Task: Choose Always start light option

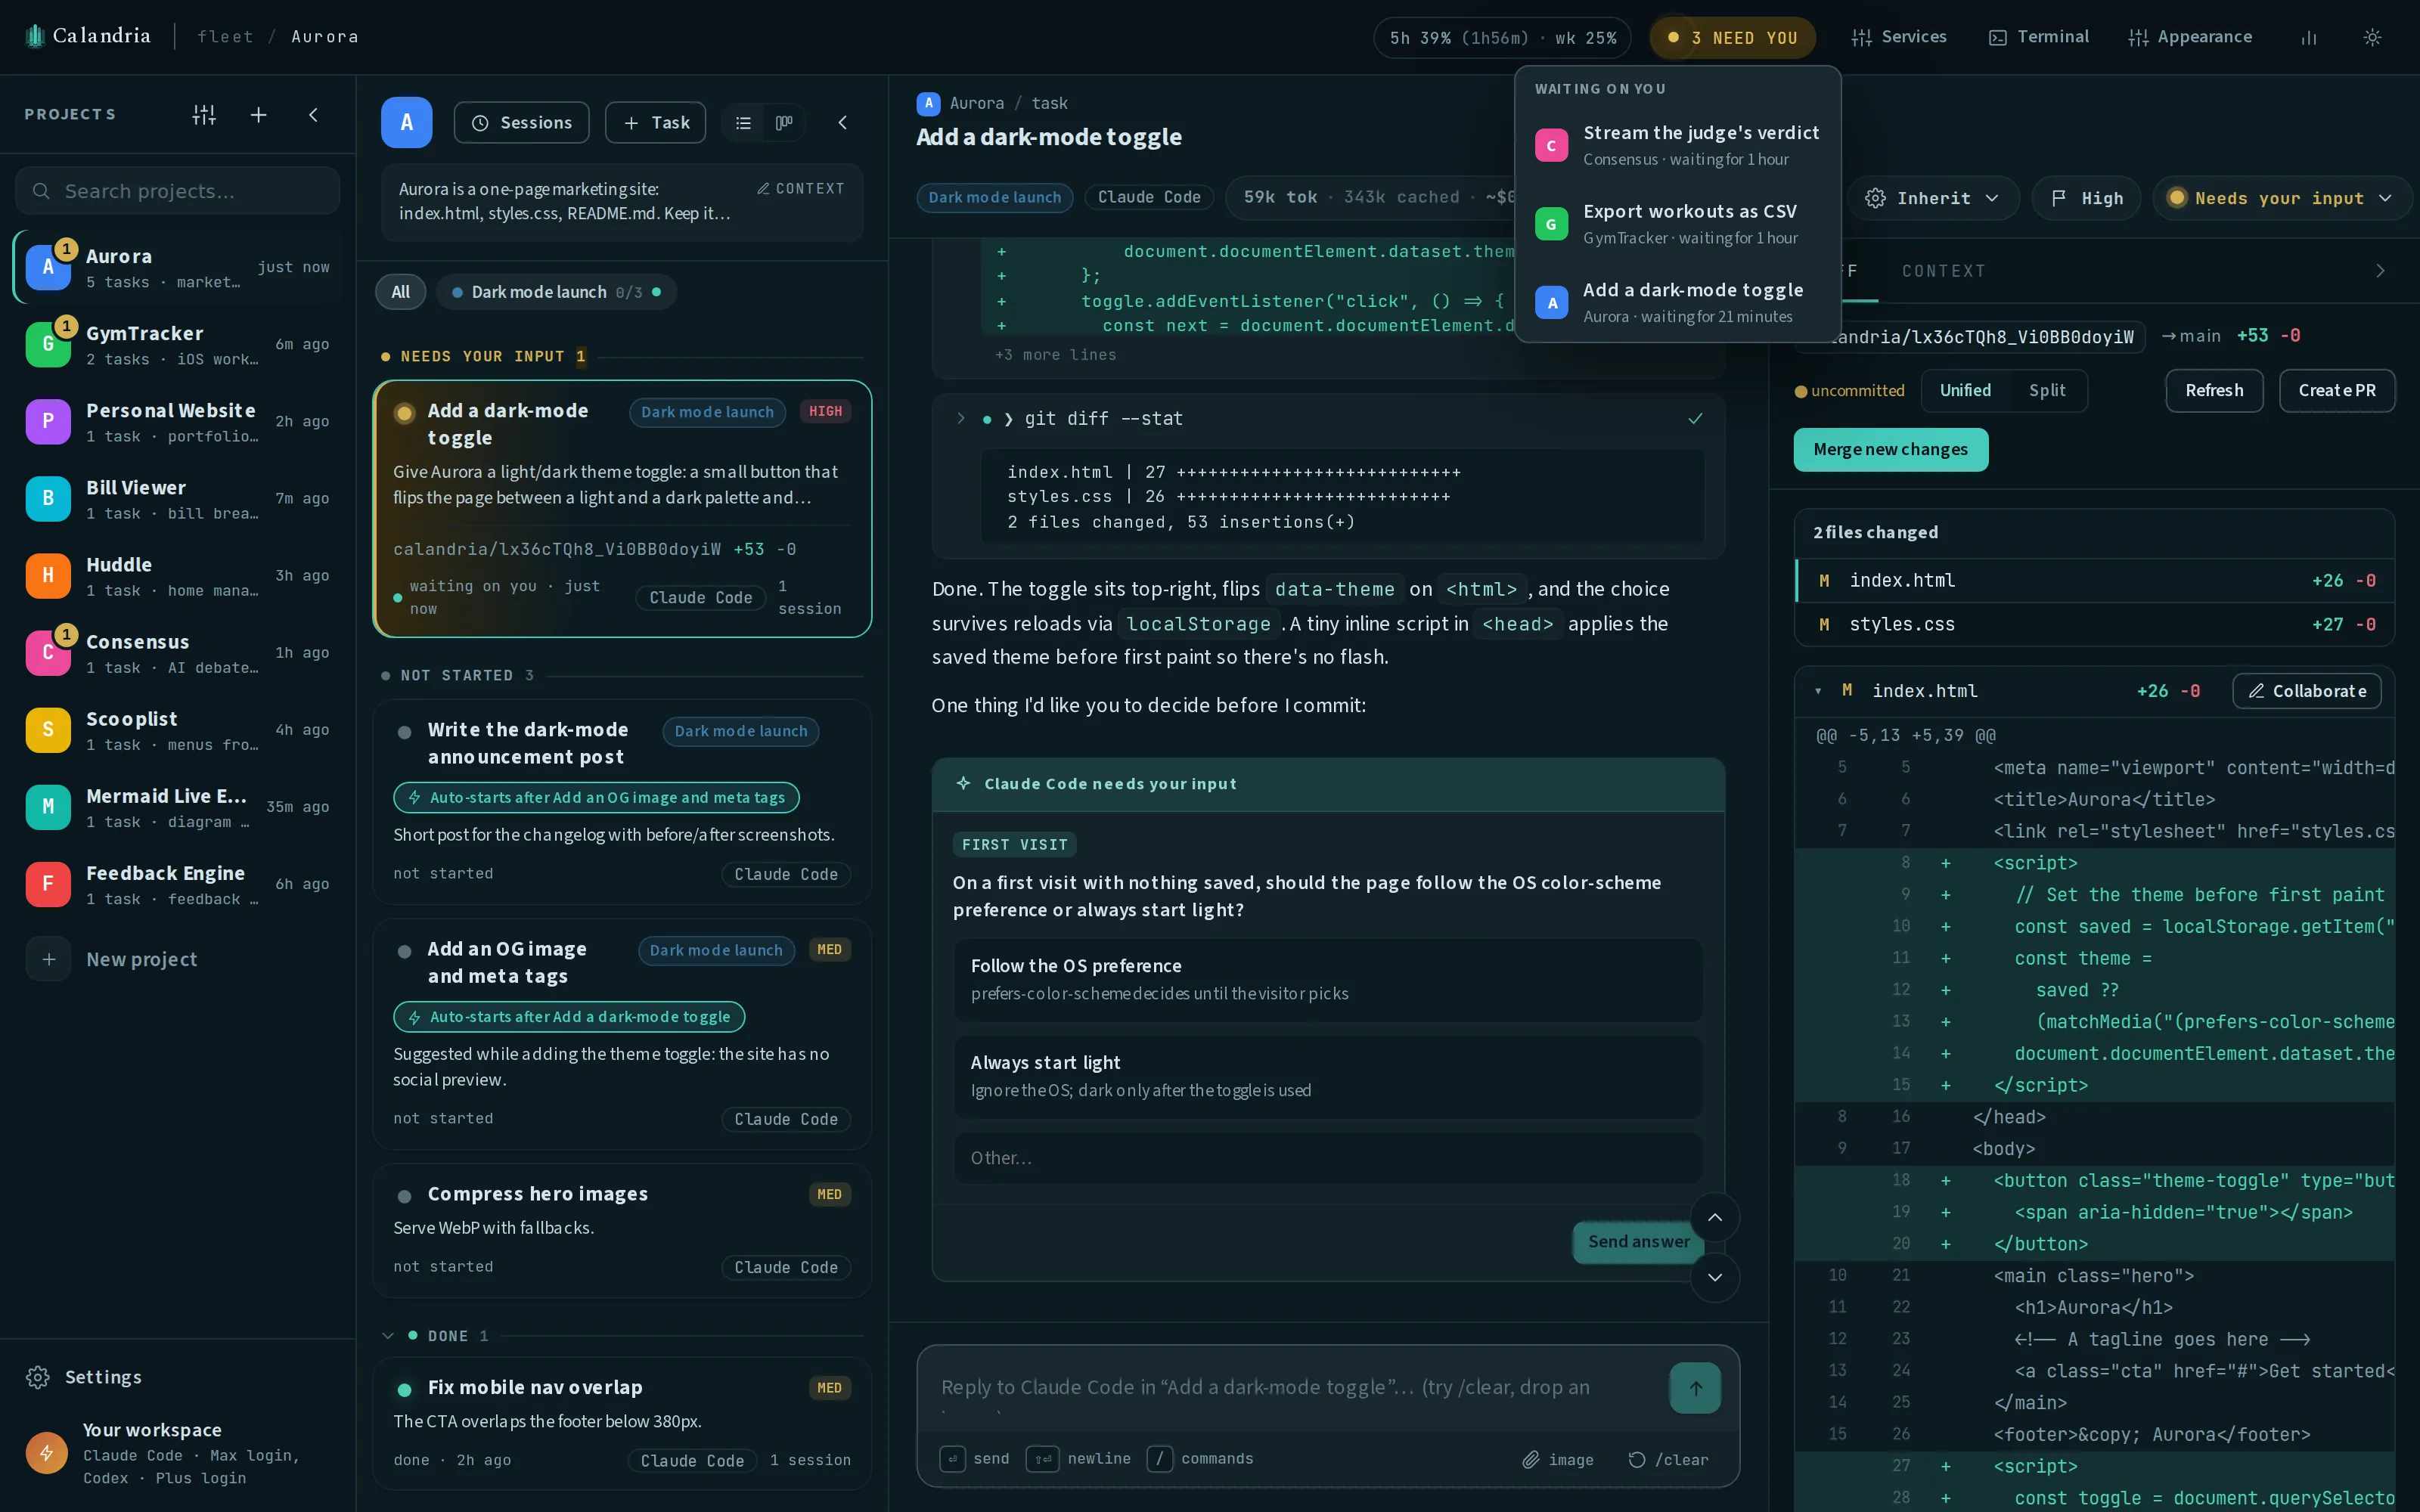Action: pos(1327,1076)
